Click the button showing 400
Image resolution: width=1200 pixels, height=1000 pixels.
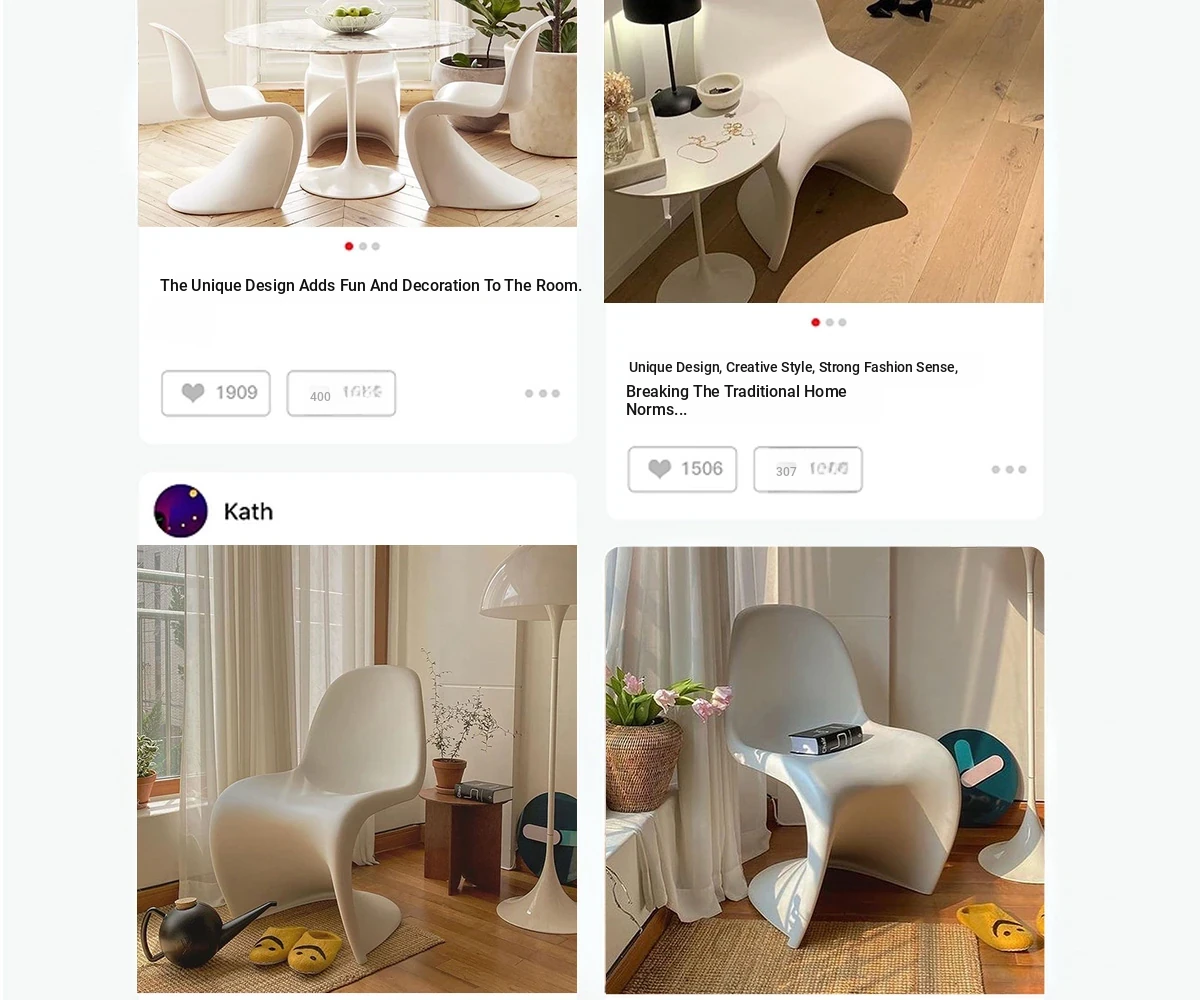(x=341, y=393)
